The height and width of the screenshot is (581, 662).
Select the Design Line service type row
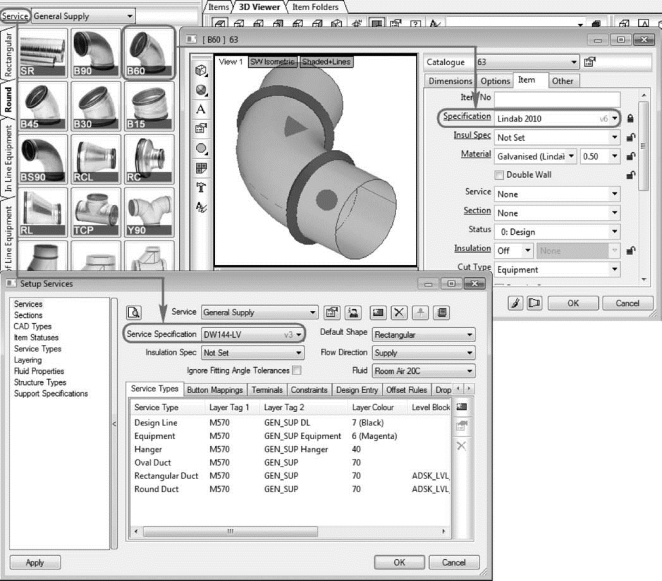tap(291, 423)
